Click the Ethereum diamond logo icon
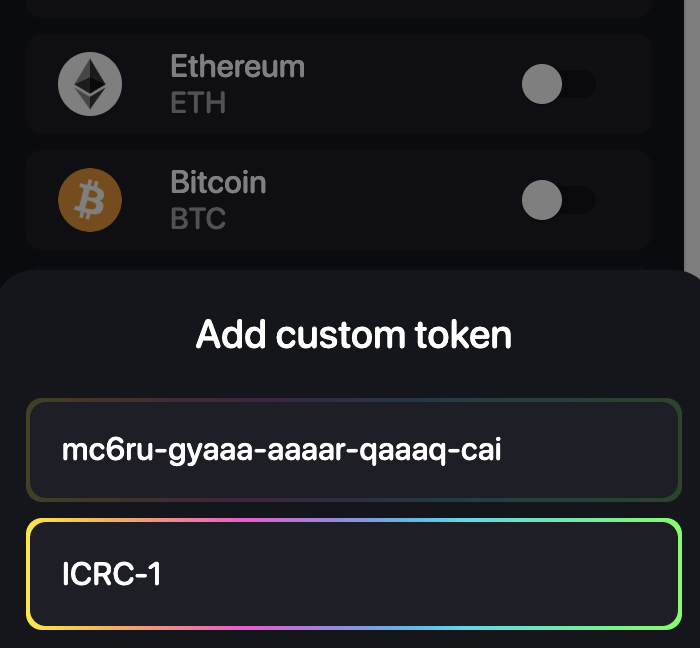The image size is (700, 648). coord(90,84)
